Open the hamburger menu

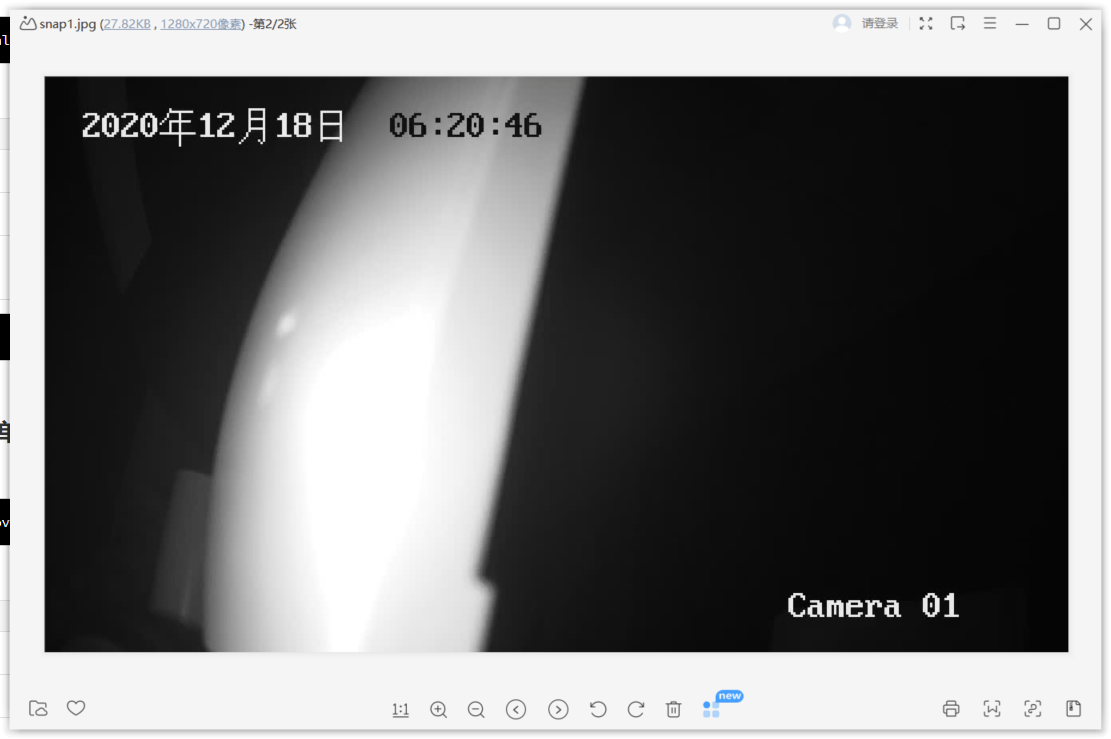(x=990, y=23)
